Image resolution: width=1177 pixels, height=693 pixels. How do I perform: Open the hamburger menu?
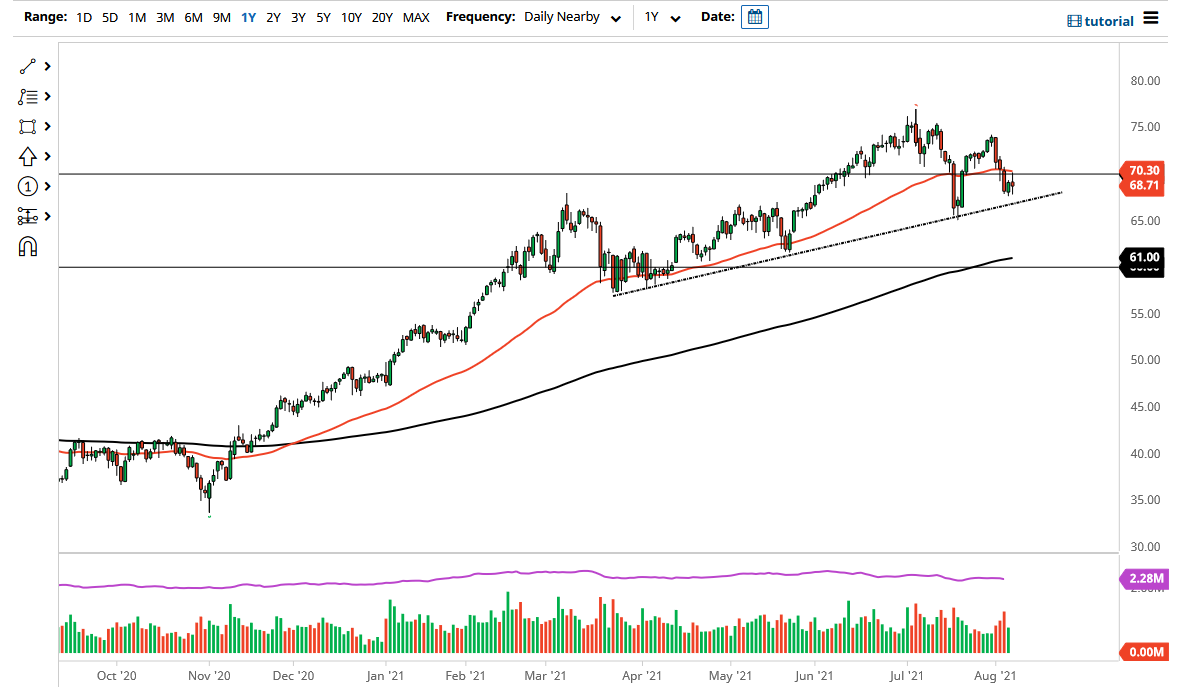click(x=1150, y=17)
